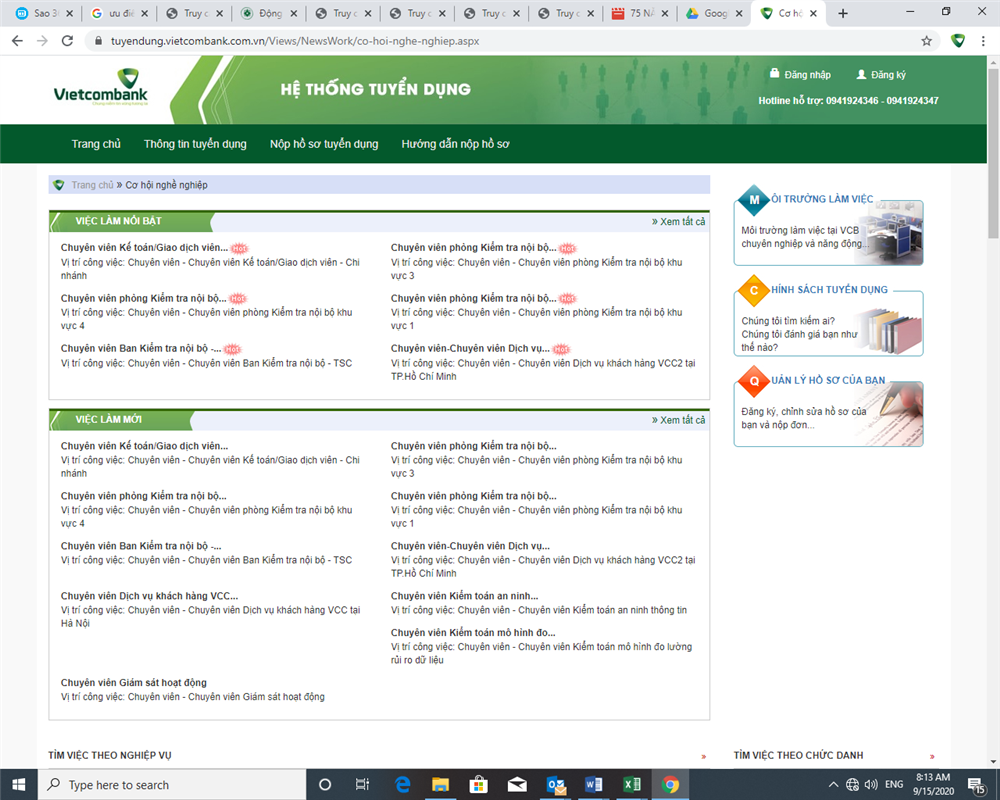
Task: Click the orange C diamond icon
Action: tap(754, 290)
